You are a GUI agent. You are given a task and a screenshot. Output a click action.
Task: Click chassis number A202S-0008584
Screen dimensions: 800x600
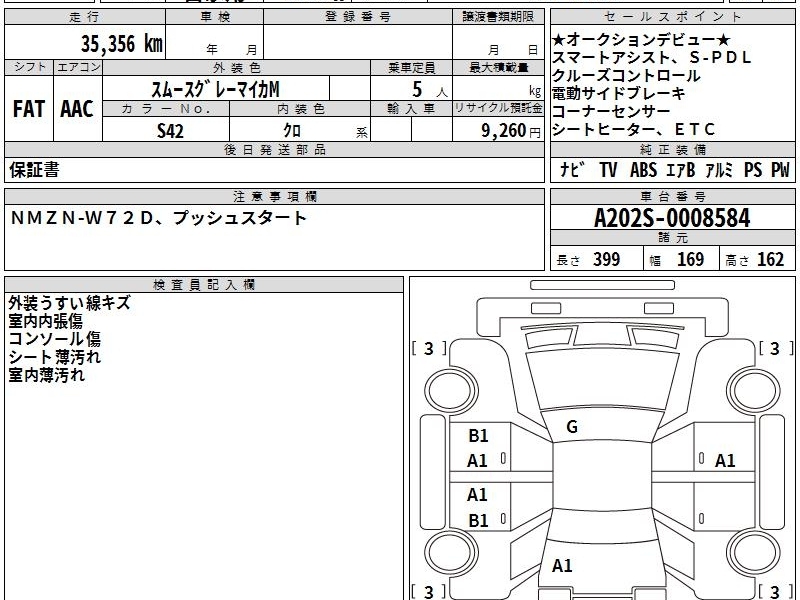[672, 218]
